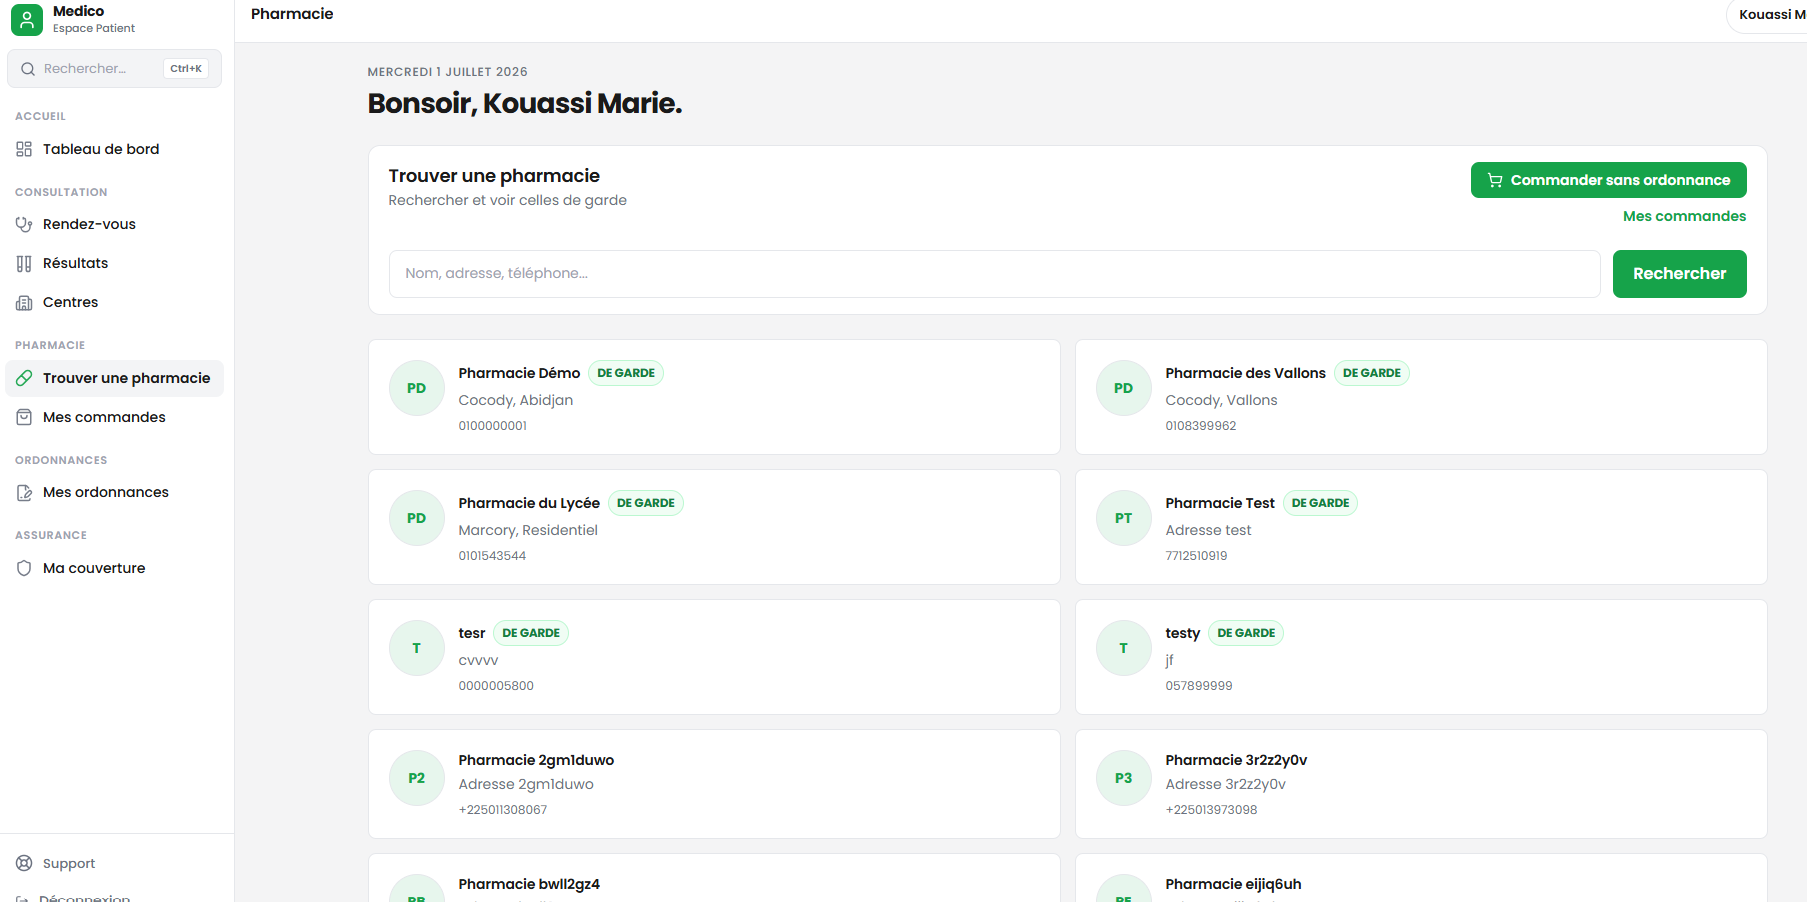This screenshot has height=902, width=1807.
Task: Click the P3 avatar of Pharmacie 3r2z2y0v
Action: point(1124,778)
